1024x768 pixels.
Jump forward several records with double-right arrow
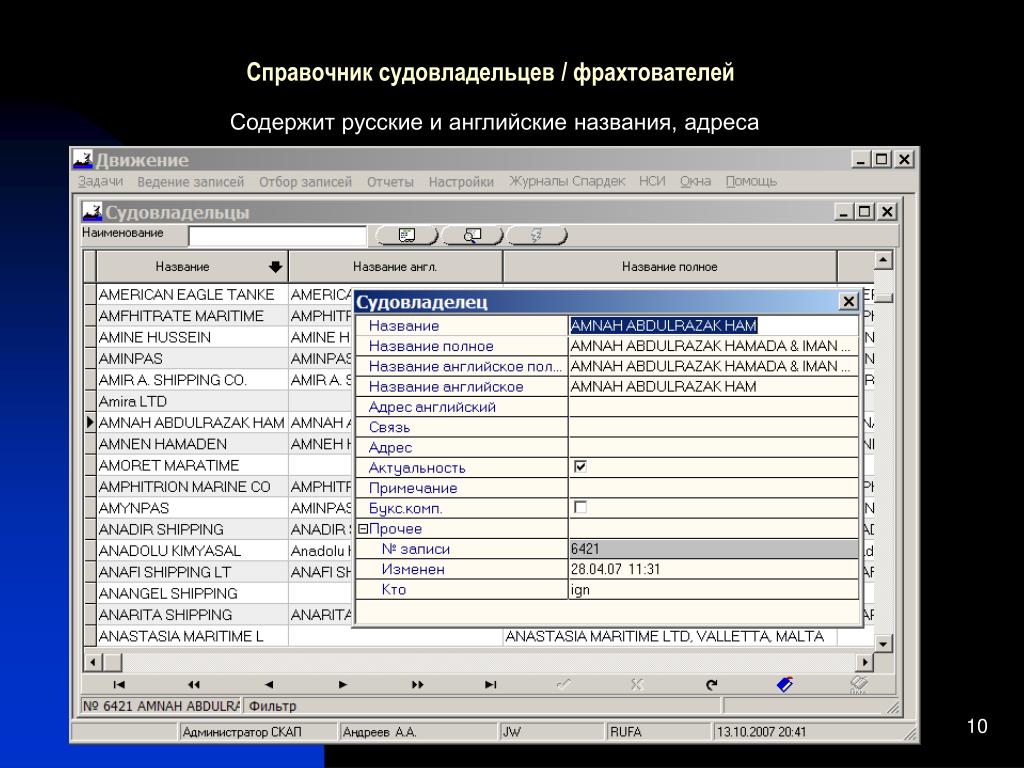pyautogui.click(x=417, y=684)
